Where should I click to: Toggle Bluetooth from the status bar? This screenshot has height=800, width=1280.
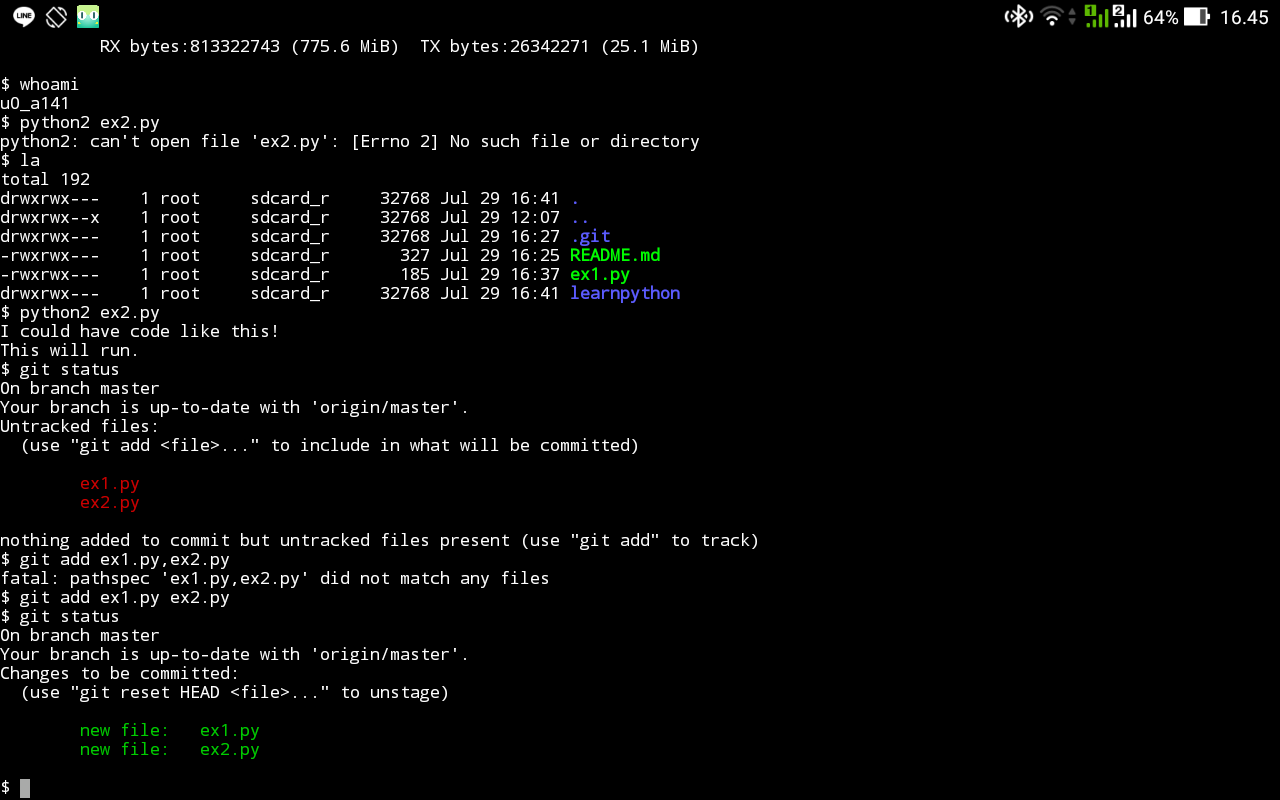(x=1018, y=16)
